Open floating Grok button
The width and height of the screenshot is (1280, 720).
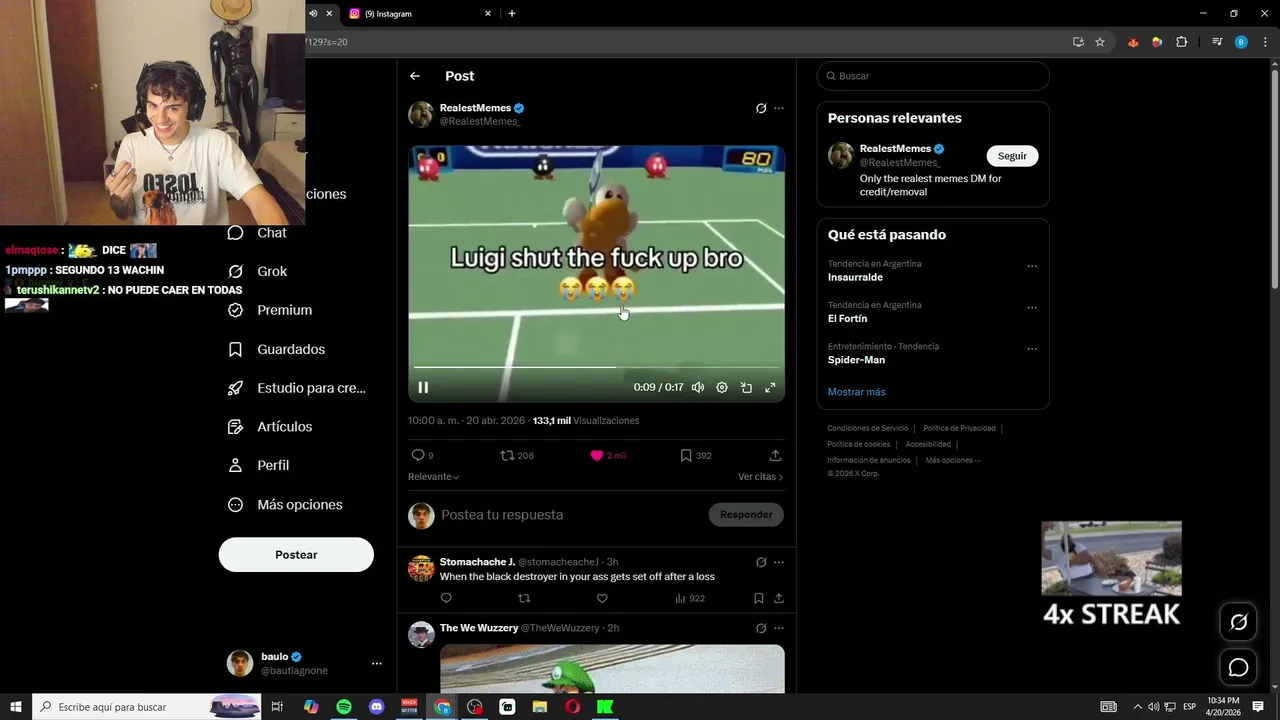click(1238, 622)
